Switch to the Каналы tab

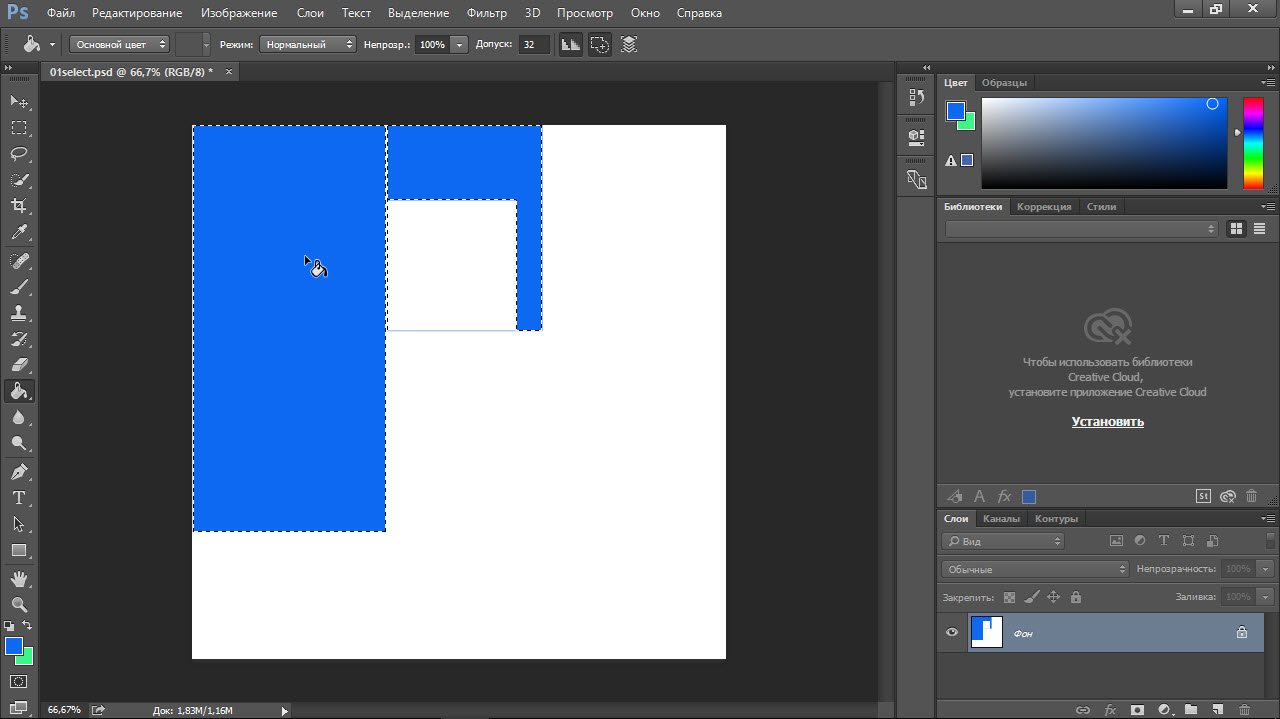pos(1001,519)
